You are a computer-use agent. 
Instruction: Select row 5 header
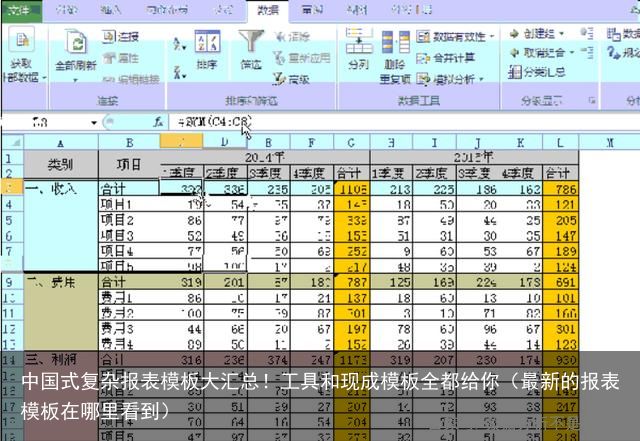12,220
